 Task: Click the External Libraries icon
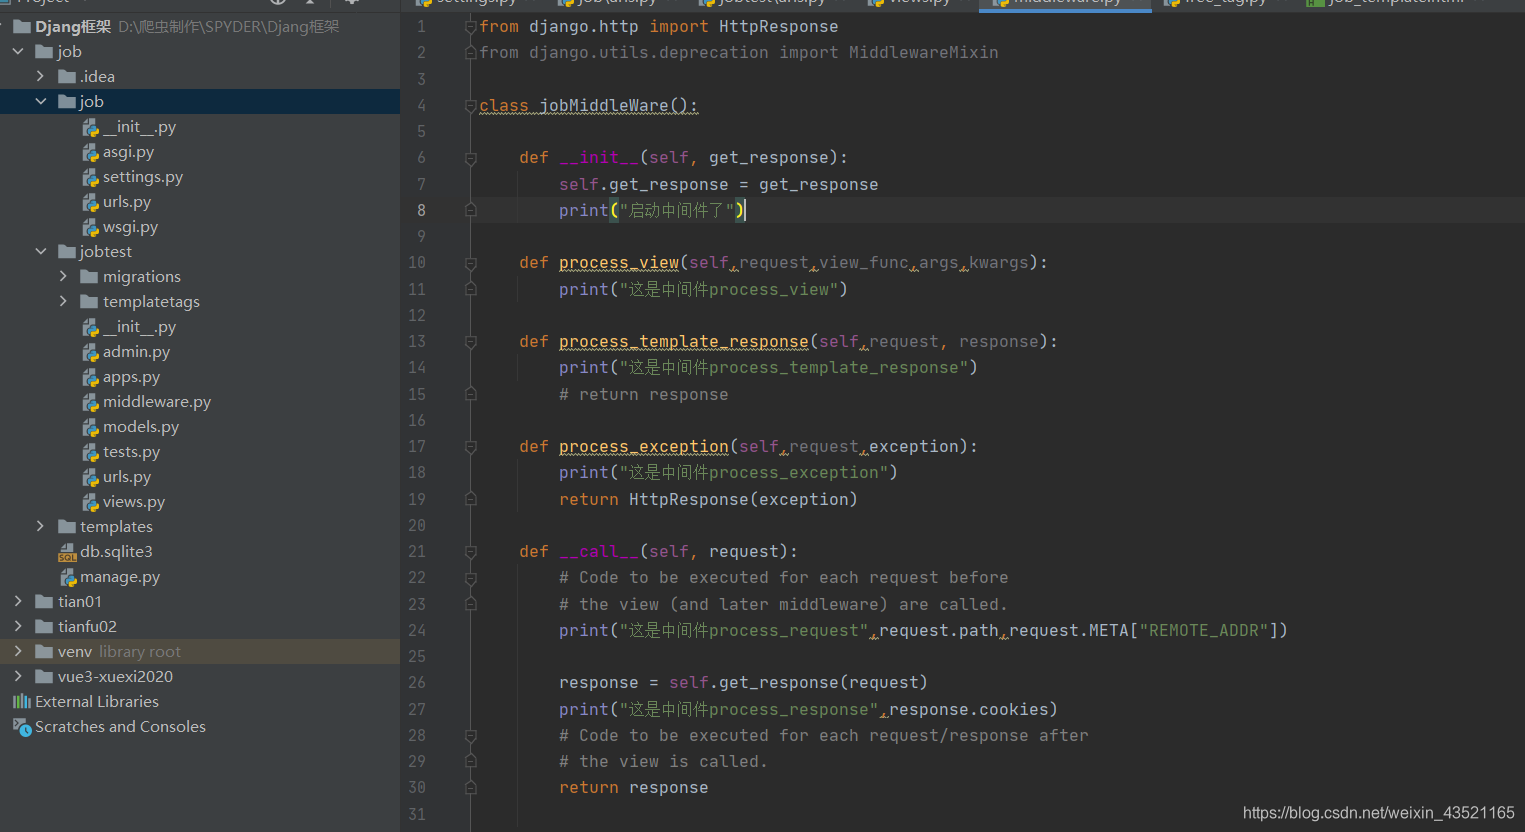[x=21, y=702]
